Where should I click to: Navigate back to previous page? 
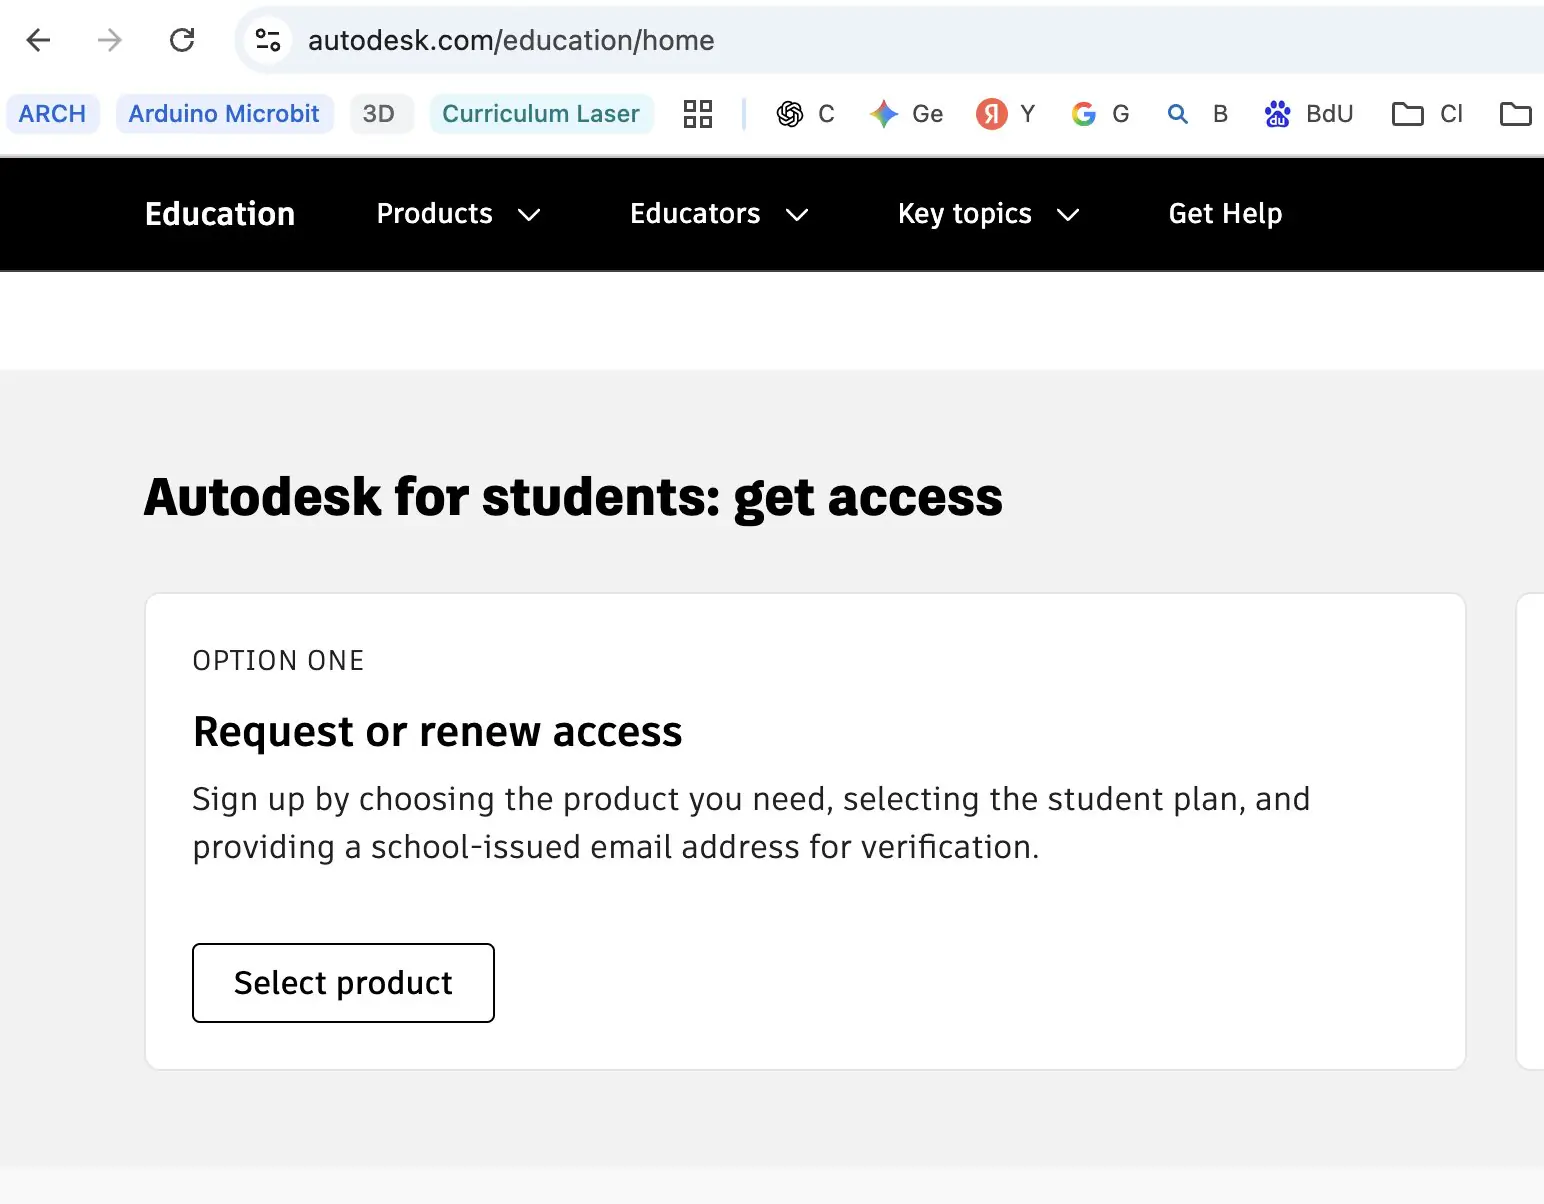tap(37, 40)
